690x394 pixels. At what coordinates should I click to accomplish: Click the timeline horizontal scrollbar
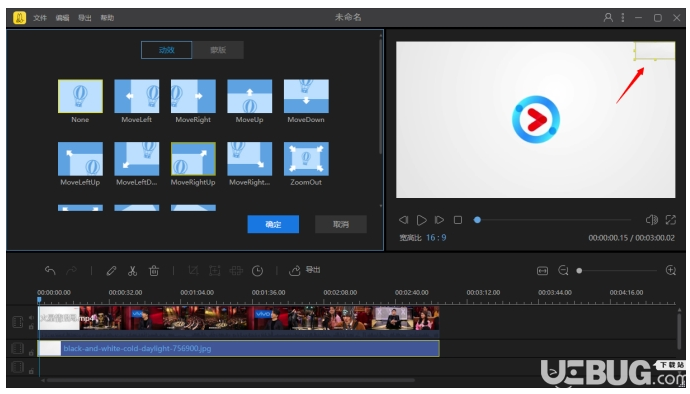pyautogui.click(x=231, y=380)
